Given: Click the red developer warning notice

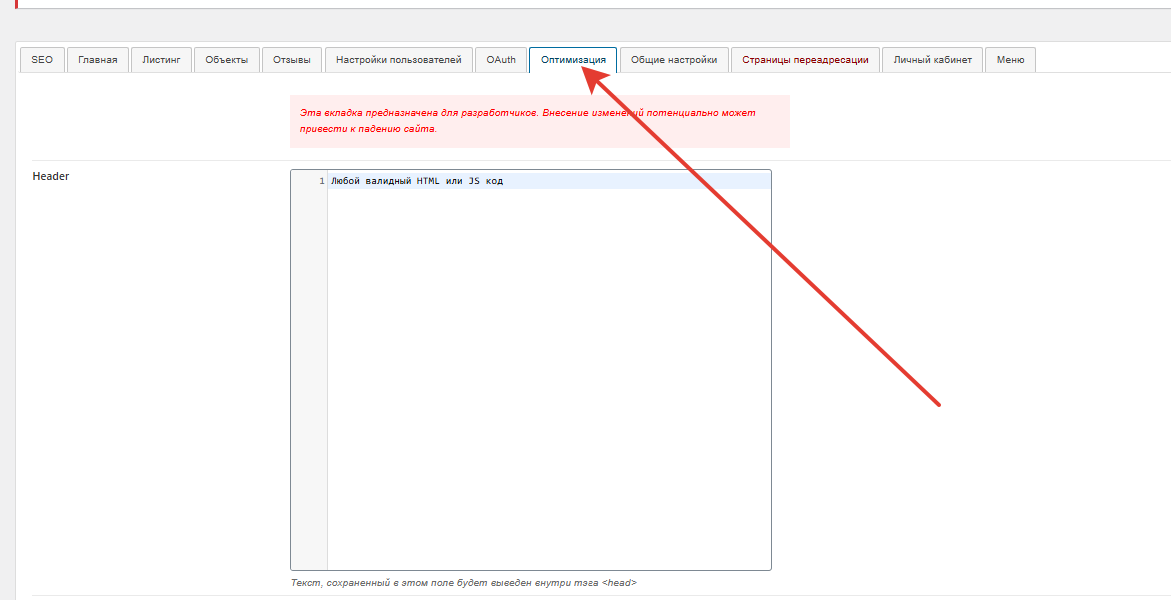Looking at the screenshot, I should pyautogui.click(x=539, y=121).
